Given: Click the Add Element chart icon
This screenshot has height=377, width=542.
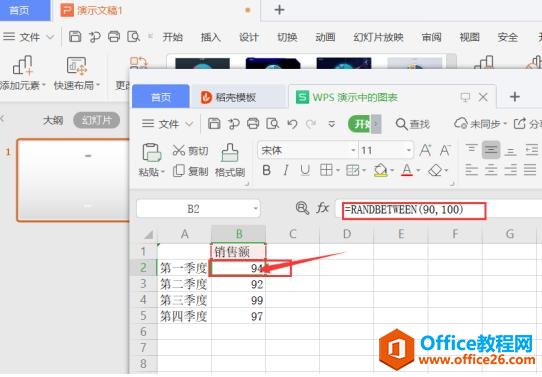Looking at the screenshot, I should click(22, 66).
